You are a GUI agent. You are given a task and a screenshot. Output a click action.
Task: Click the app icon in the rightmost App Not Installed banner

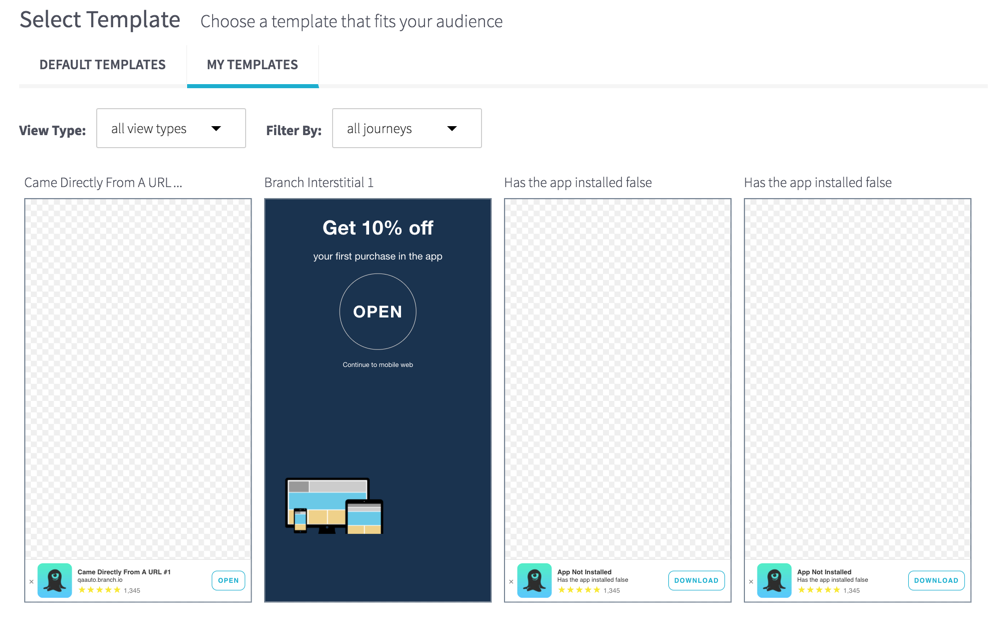coord(774,580)
